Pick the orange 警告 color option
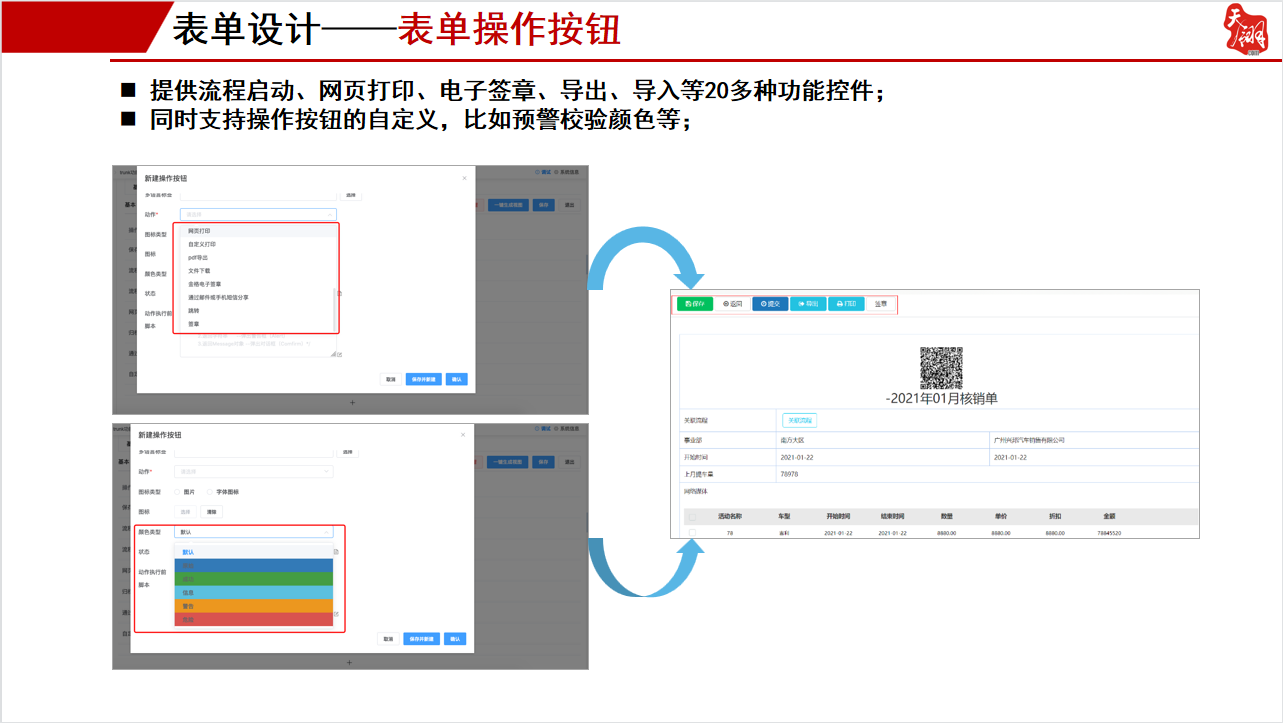The image size is (1283, 723). (253, 606)
